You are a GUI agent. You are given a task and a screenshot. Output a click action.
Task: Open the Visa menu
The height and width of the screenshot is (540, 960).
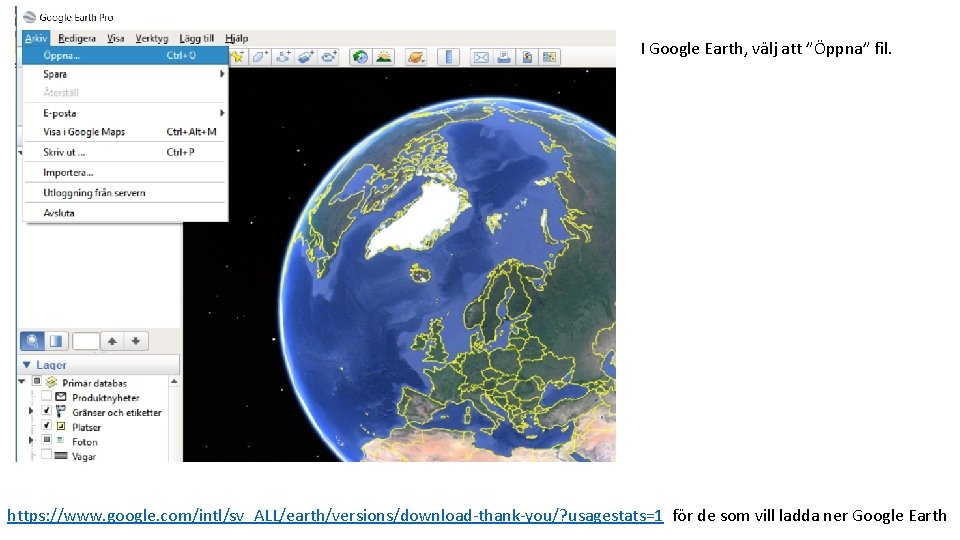pos(116,38)
